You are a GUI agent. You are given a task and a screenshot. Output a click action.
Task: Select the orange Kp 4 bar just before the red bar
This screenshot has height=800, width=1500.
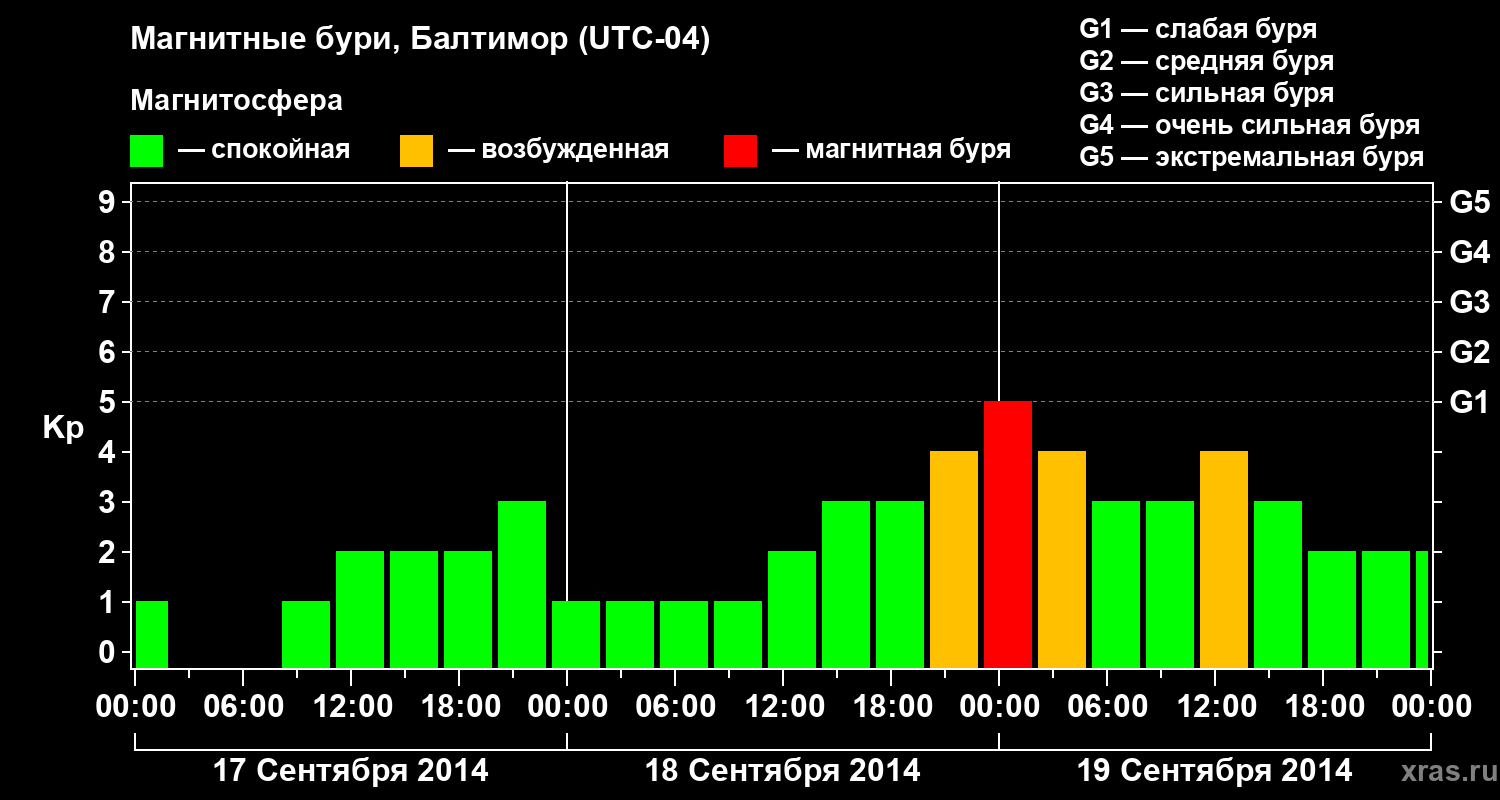coord(954,560)
